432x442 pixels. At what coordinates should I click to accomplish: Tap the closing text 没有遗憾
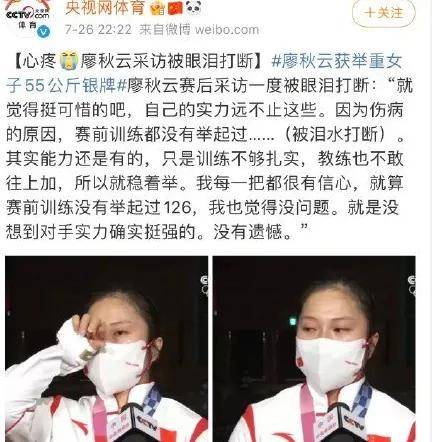pyautogui.click(x=253, y=232)
